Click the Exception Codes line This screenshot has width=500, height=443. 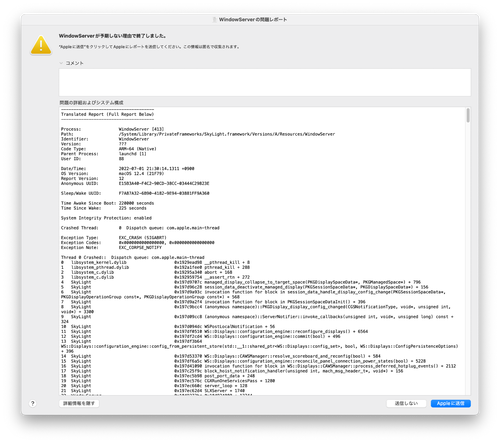click(x=138, y=243)
